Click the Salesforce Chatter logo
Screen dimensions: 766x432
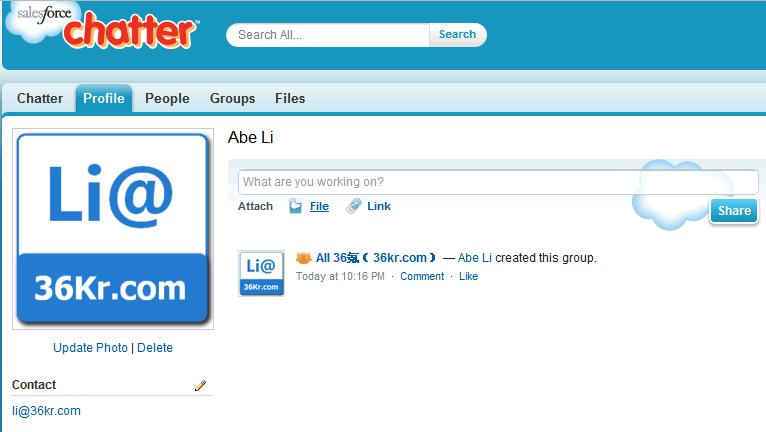tap(102, 26)
